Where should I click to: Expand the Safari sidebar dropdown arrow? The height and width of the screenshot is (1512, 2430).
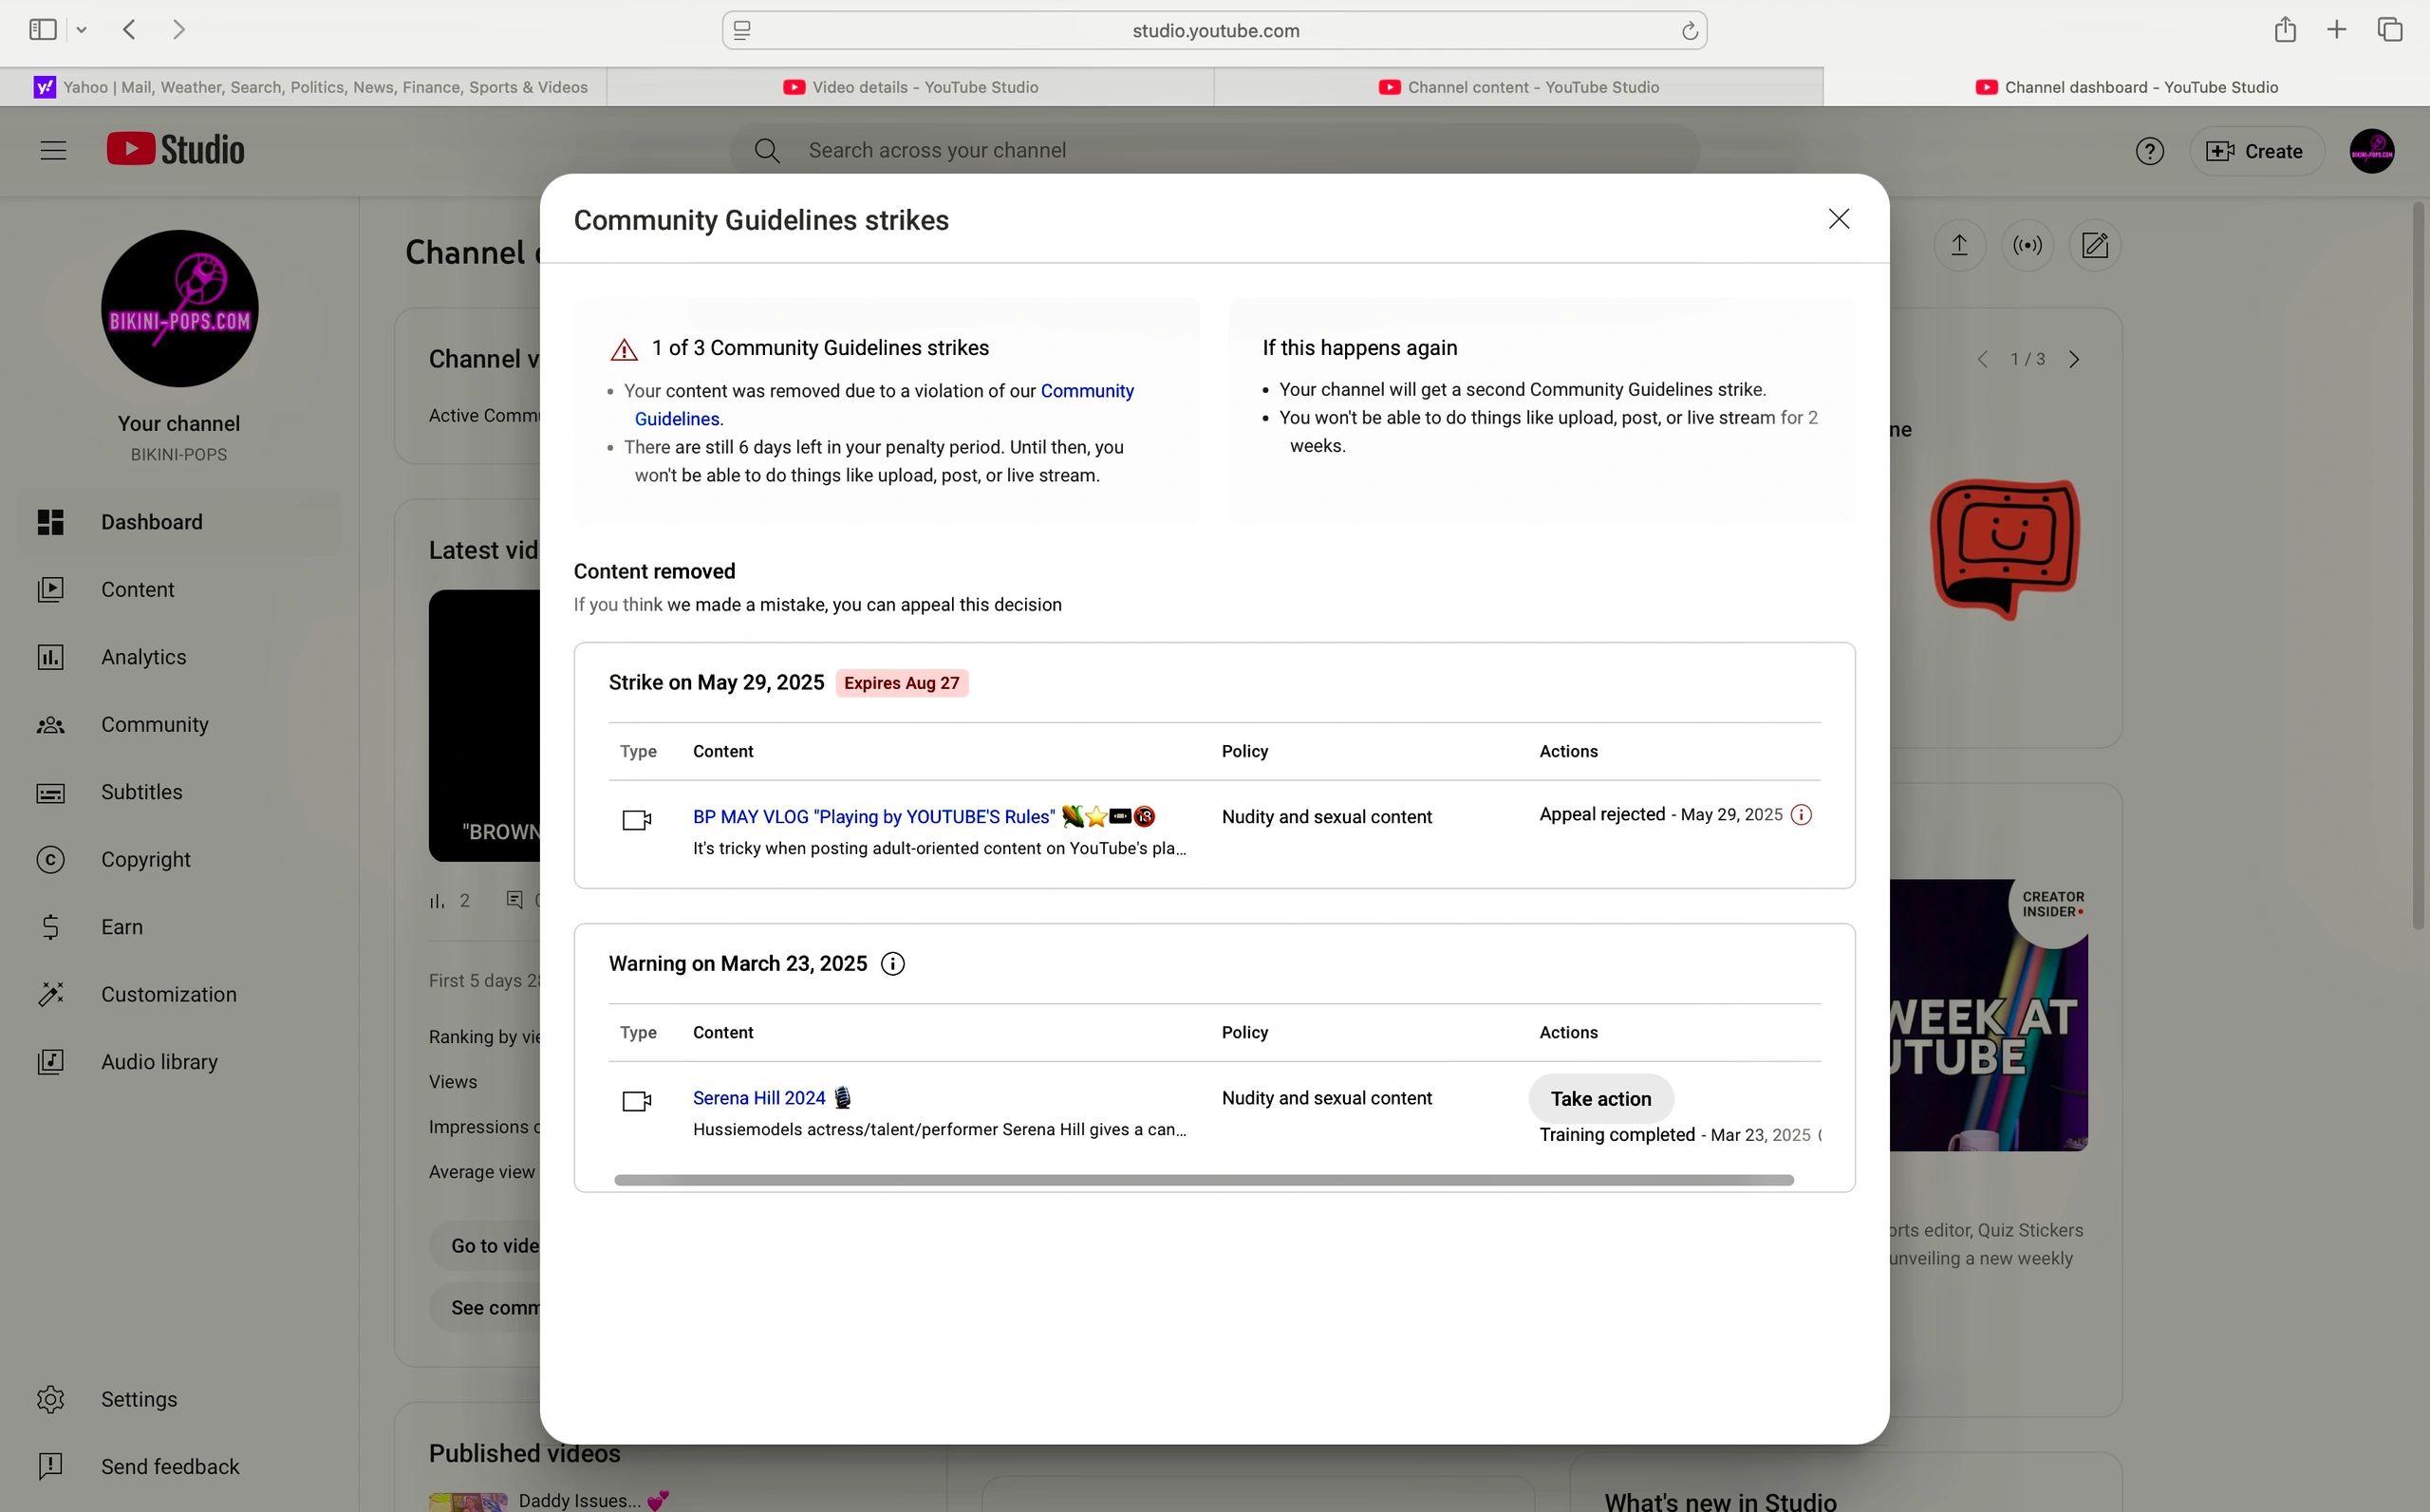[82, 30]
